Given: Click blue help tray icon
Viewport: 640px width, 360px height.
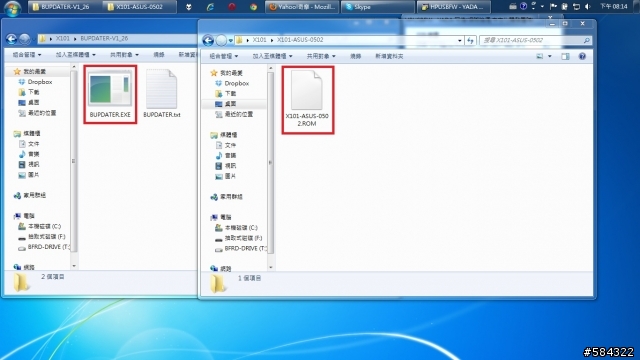Looking at the screenshot, I should click(x=523, y=6).
